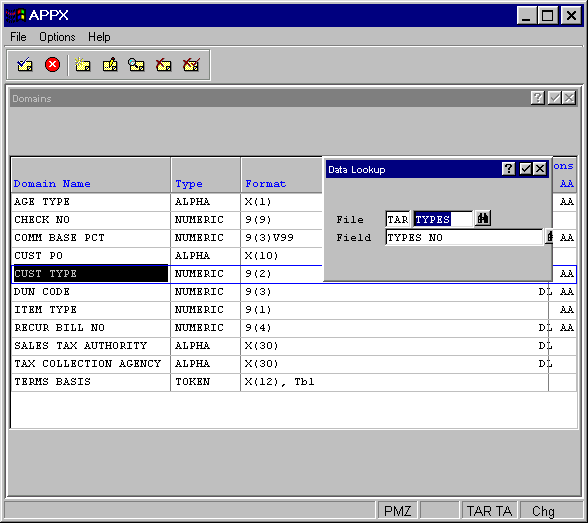Click the TYPES NO field input

coord(464,237)
